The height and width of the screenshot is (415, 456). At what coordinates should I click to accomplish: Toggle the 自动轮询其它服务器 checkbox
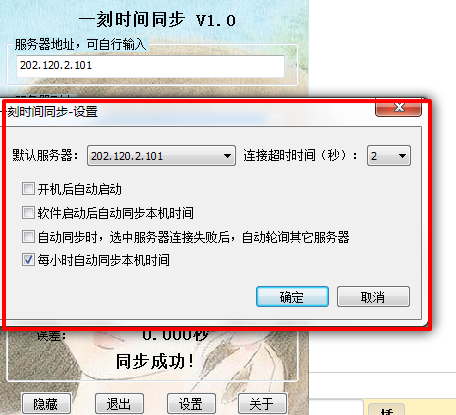(x=28, y=237)
